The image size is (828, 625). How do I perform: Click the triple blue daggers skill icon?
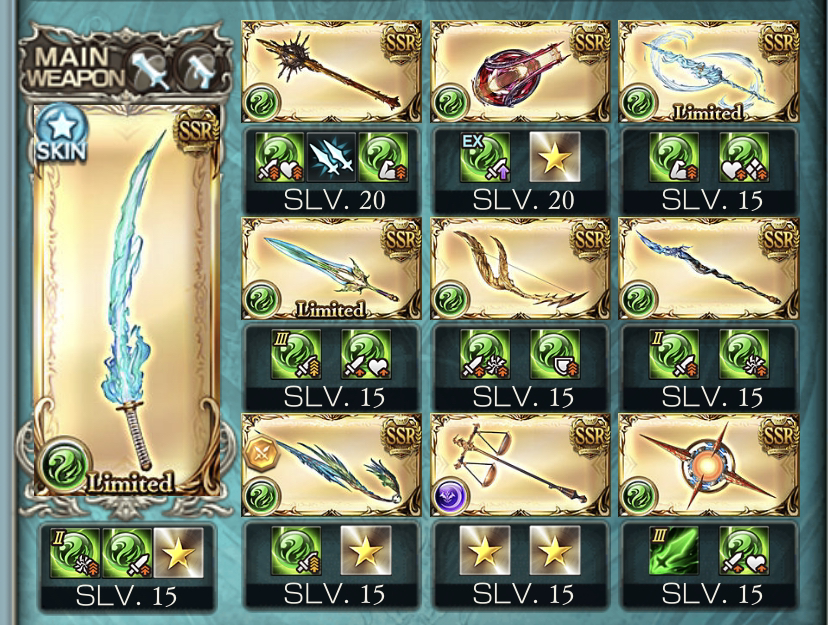click(x=331, y=157)
